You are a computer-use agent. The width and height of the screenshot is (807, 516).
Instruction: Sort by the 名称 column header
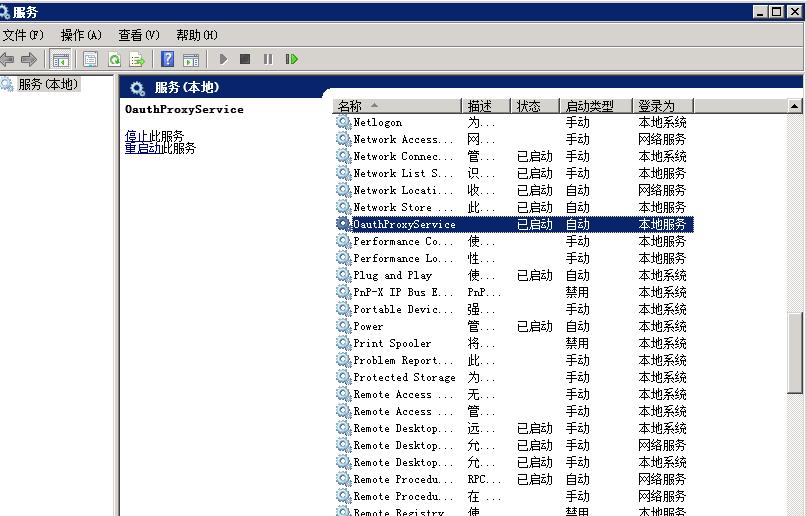click(x=397, y=106)
